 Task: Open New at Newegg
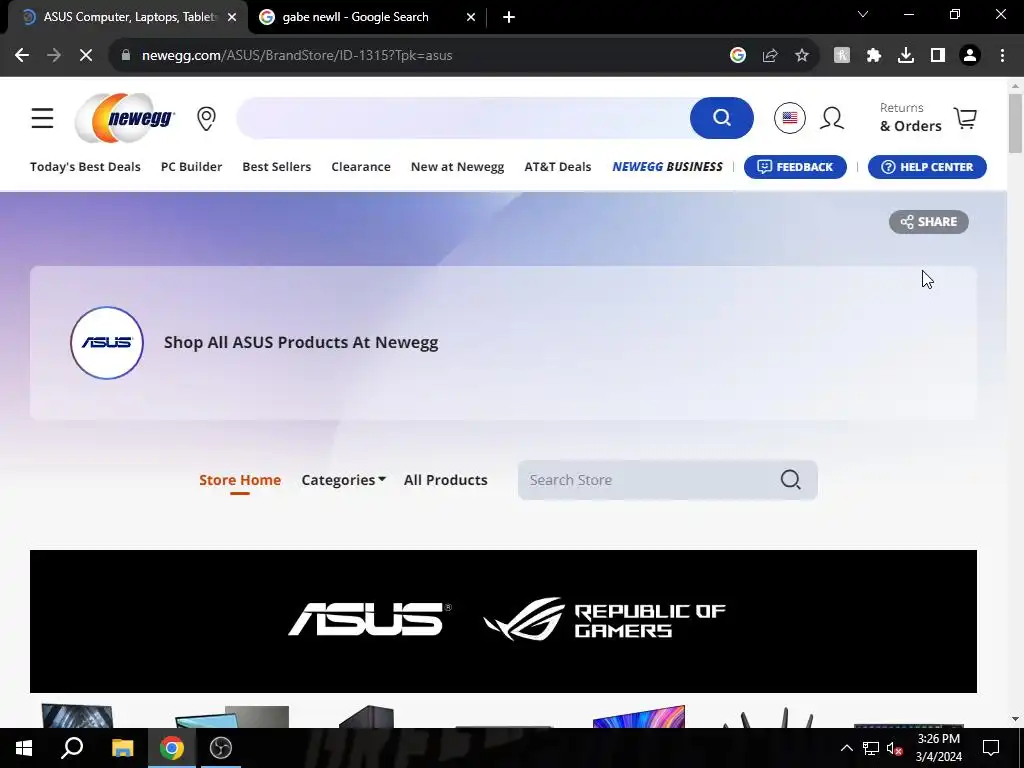pos(457,167)
